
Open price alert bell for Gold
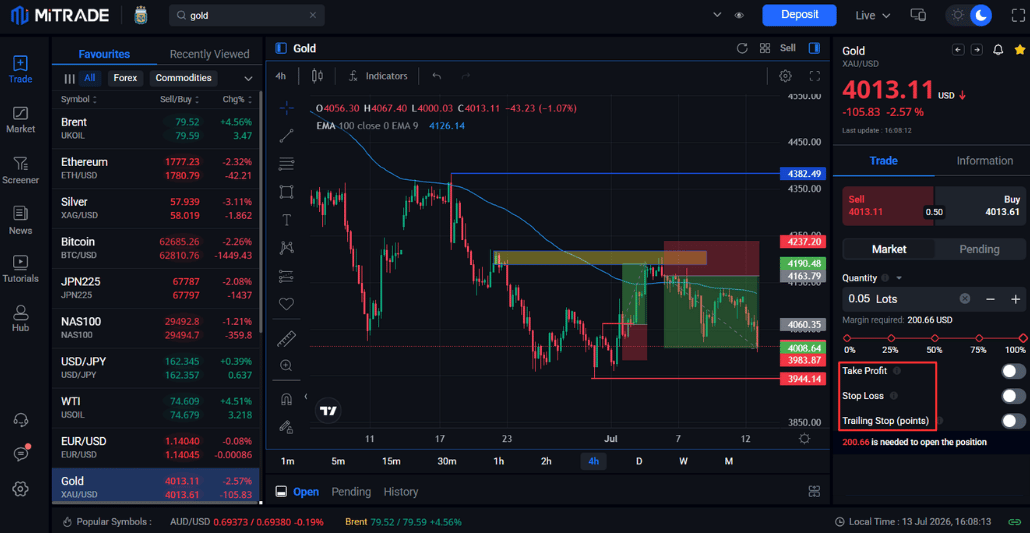pyautogui.click(x=998, y=50)
